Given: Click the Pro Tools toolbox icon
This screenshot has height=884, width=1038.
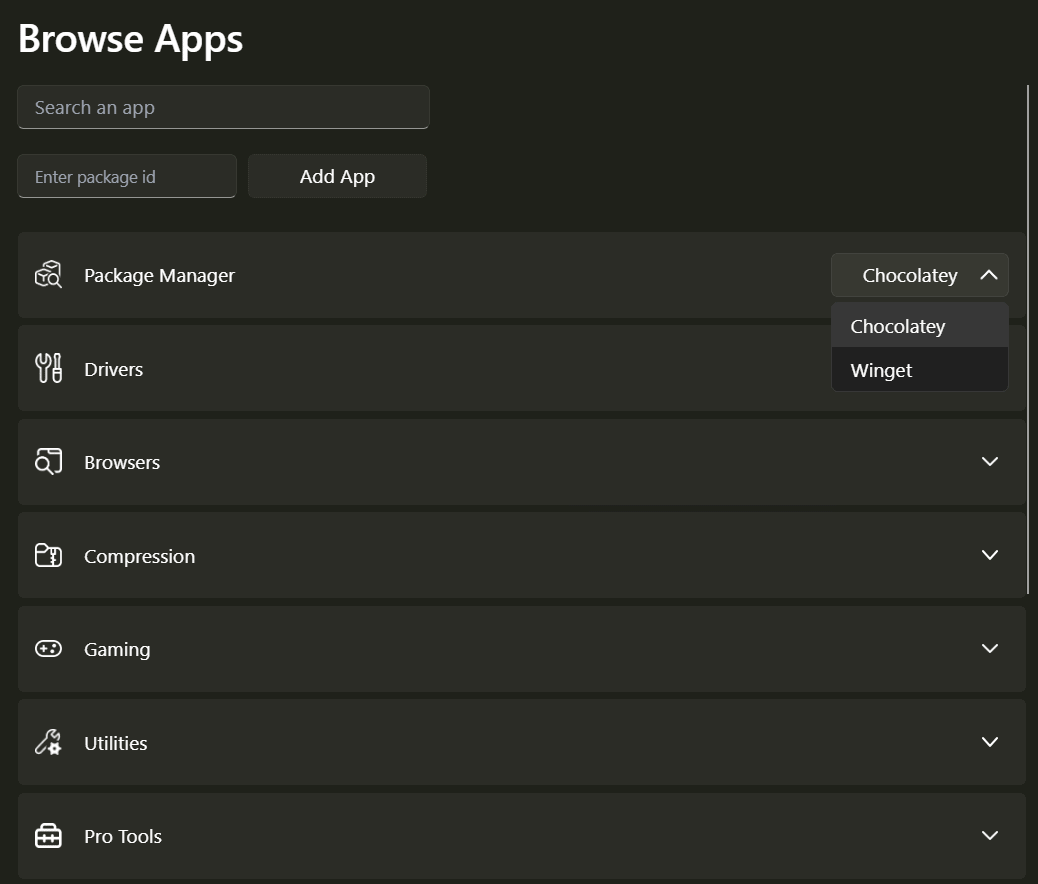Looking at the screenshot, I should tap(48, 836).
